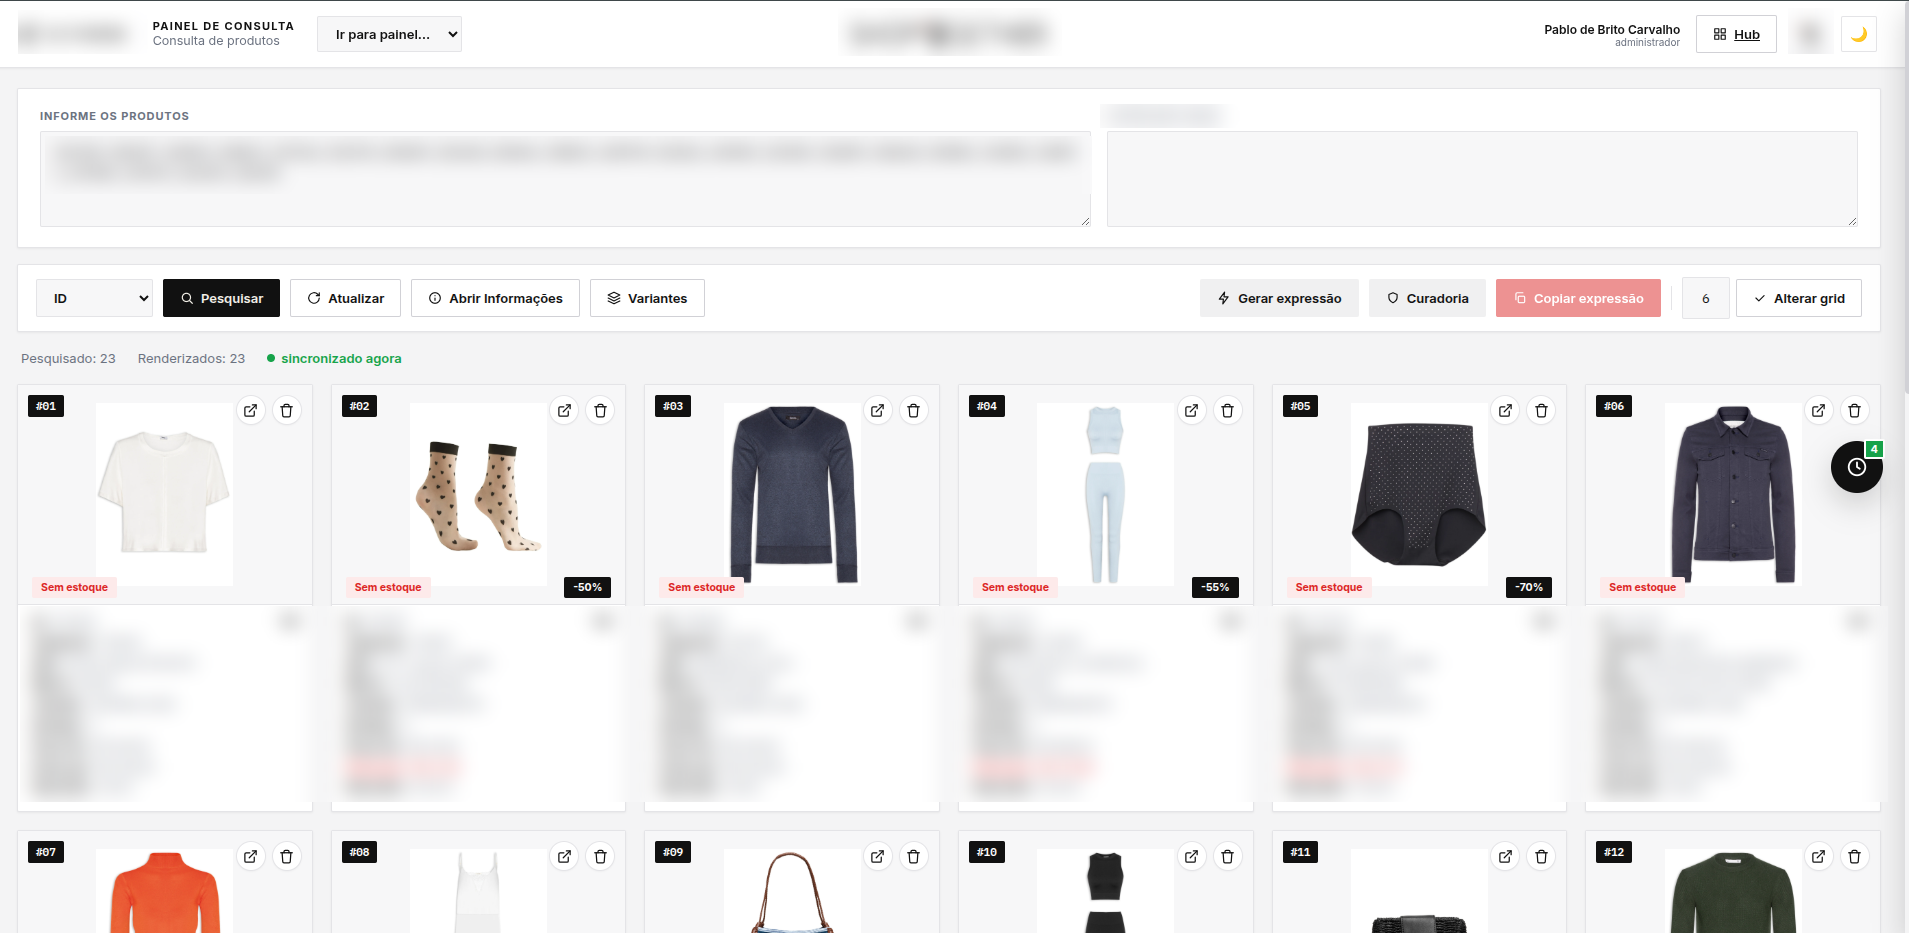The width and height of the screenshot is (1909, 933).
Task: Click Copiar expressão button
Action: (1578, 298)
